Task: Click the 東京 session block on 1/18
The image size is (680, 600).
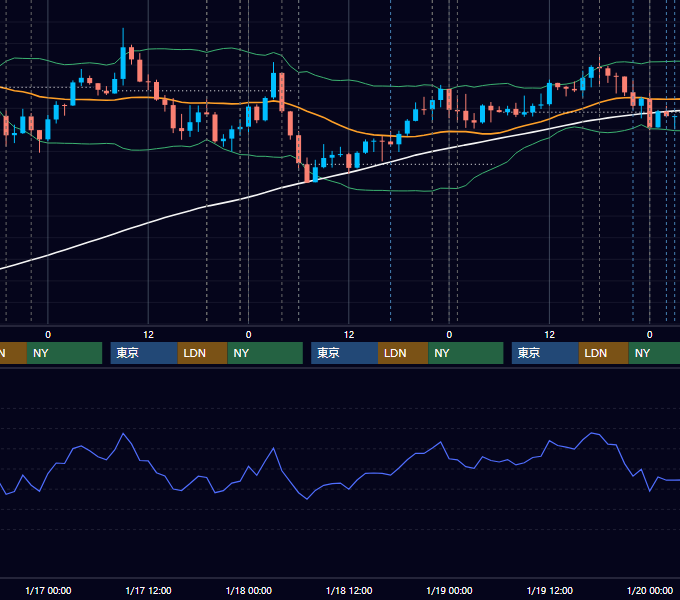Action: click(x=344, y=353)
